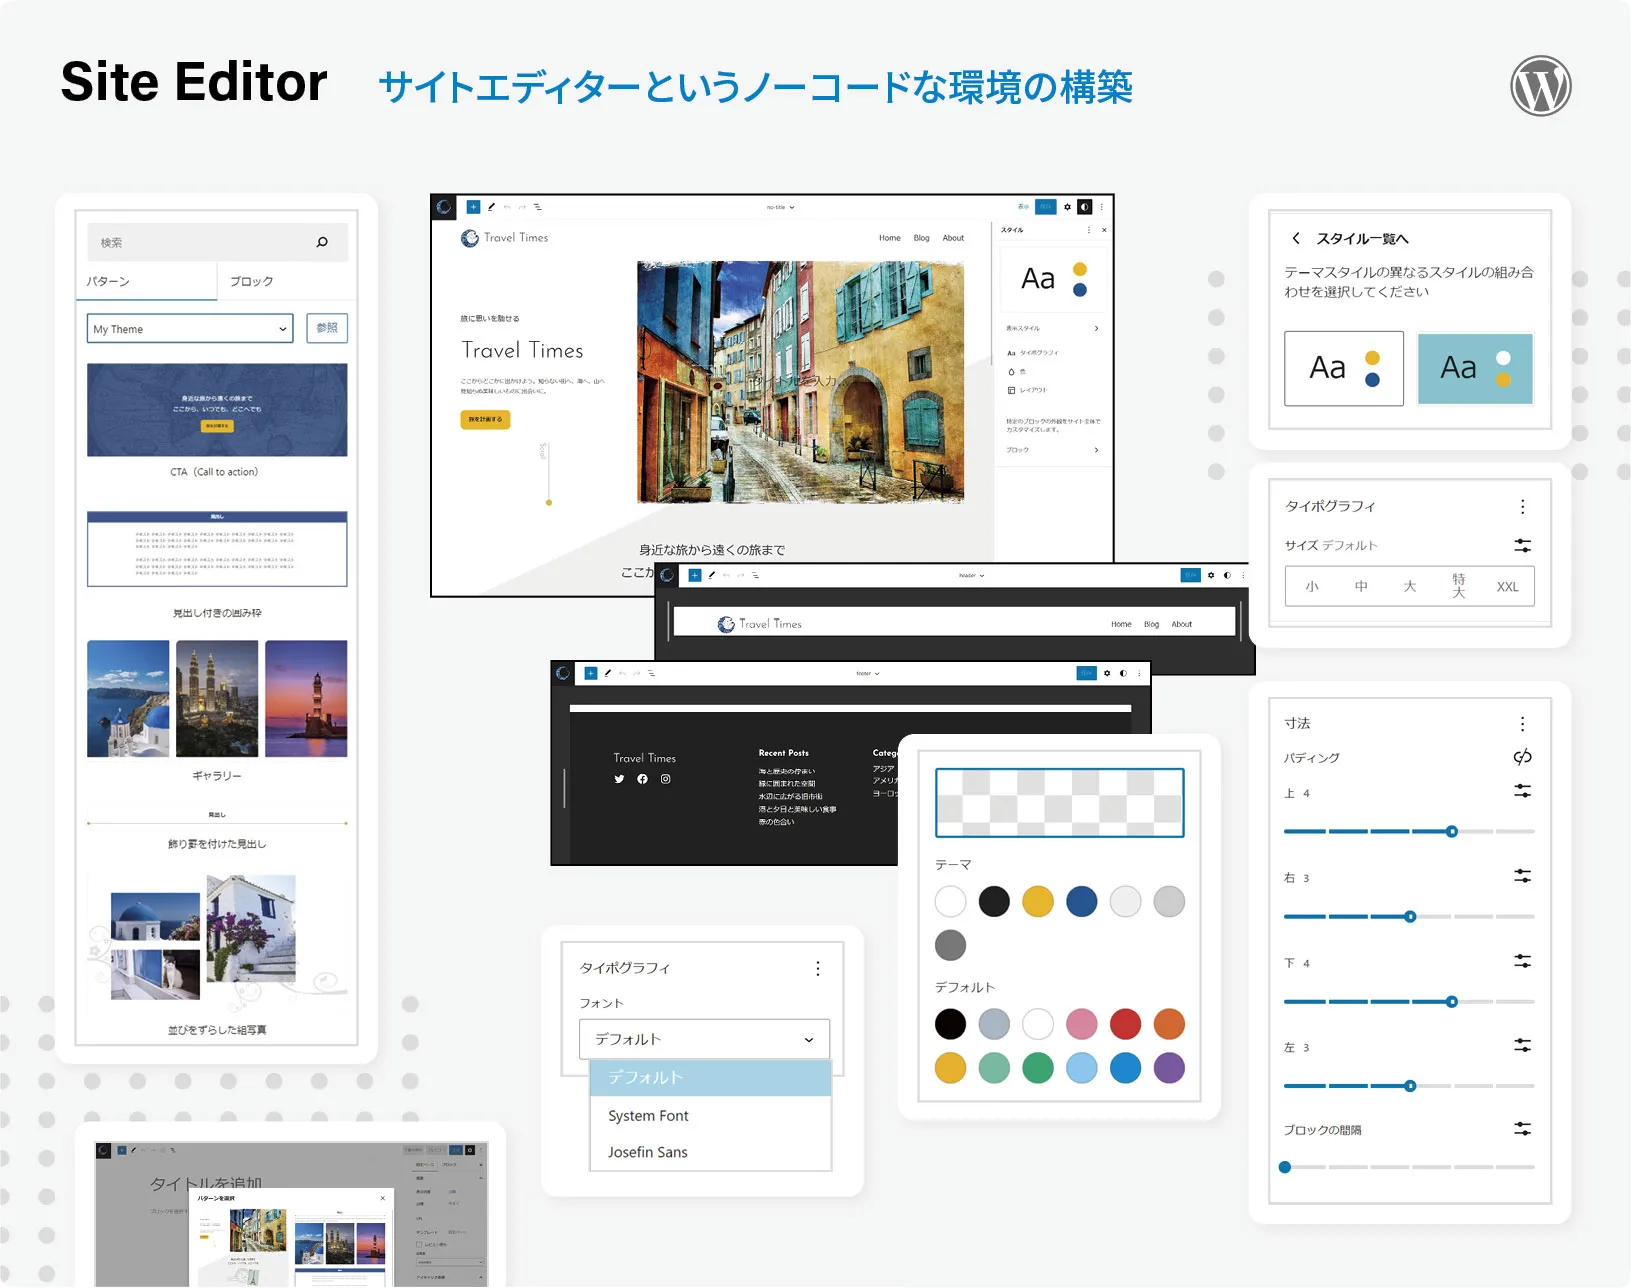Open the レイアウト layout panel icon
The height and width of the screenshot is (1288, 1631).
(1011, 390)
